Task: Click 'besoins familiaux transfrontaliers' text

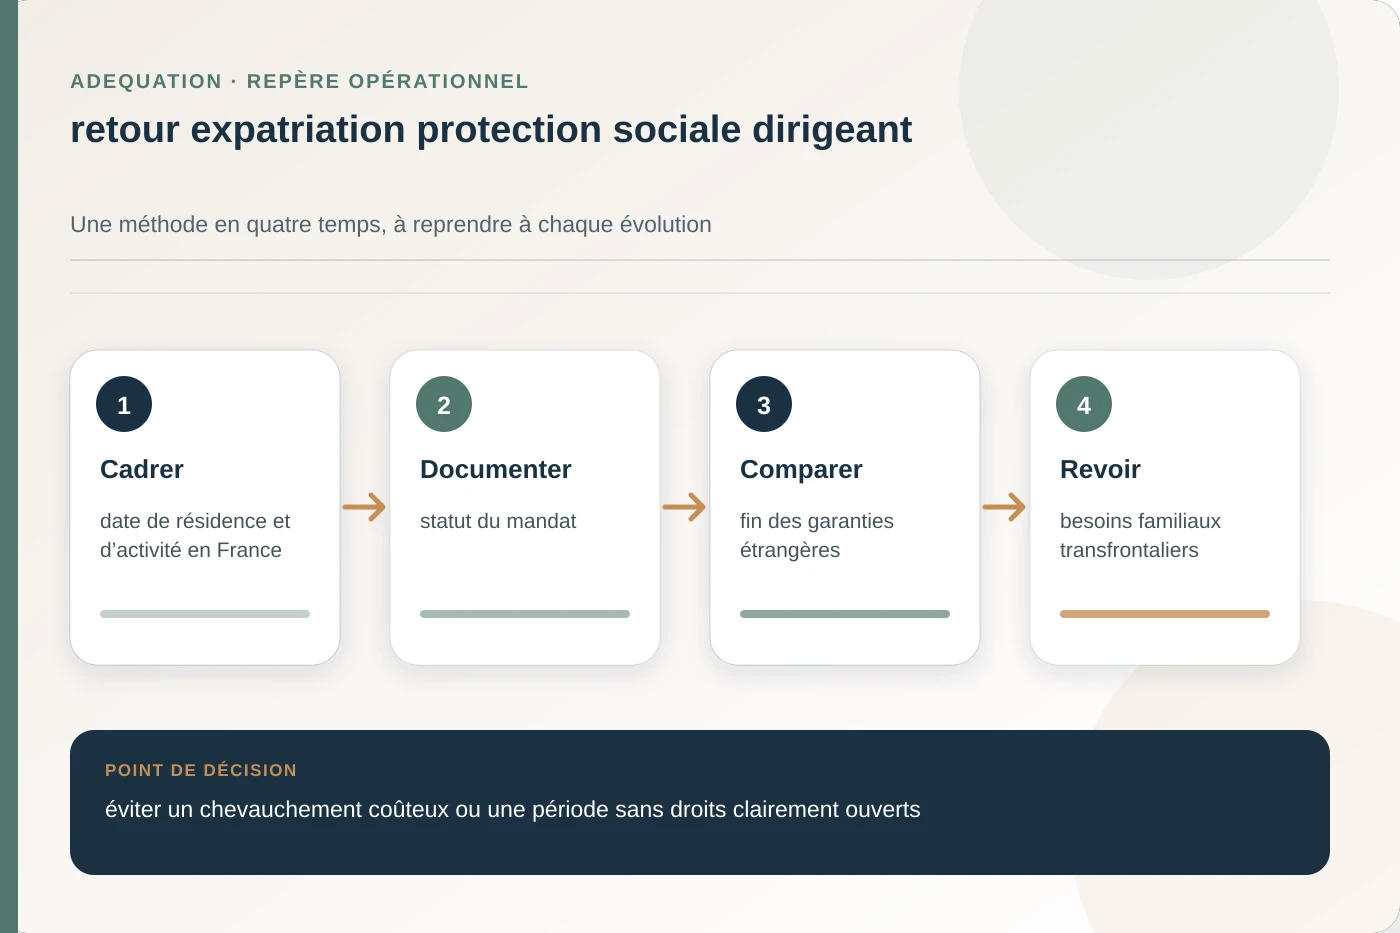Action: (x=1140, y=535)
